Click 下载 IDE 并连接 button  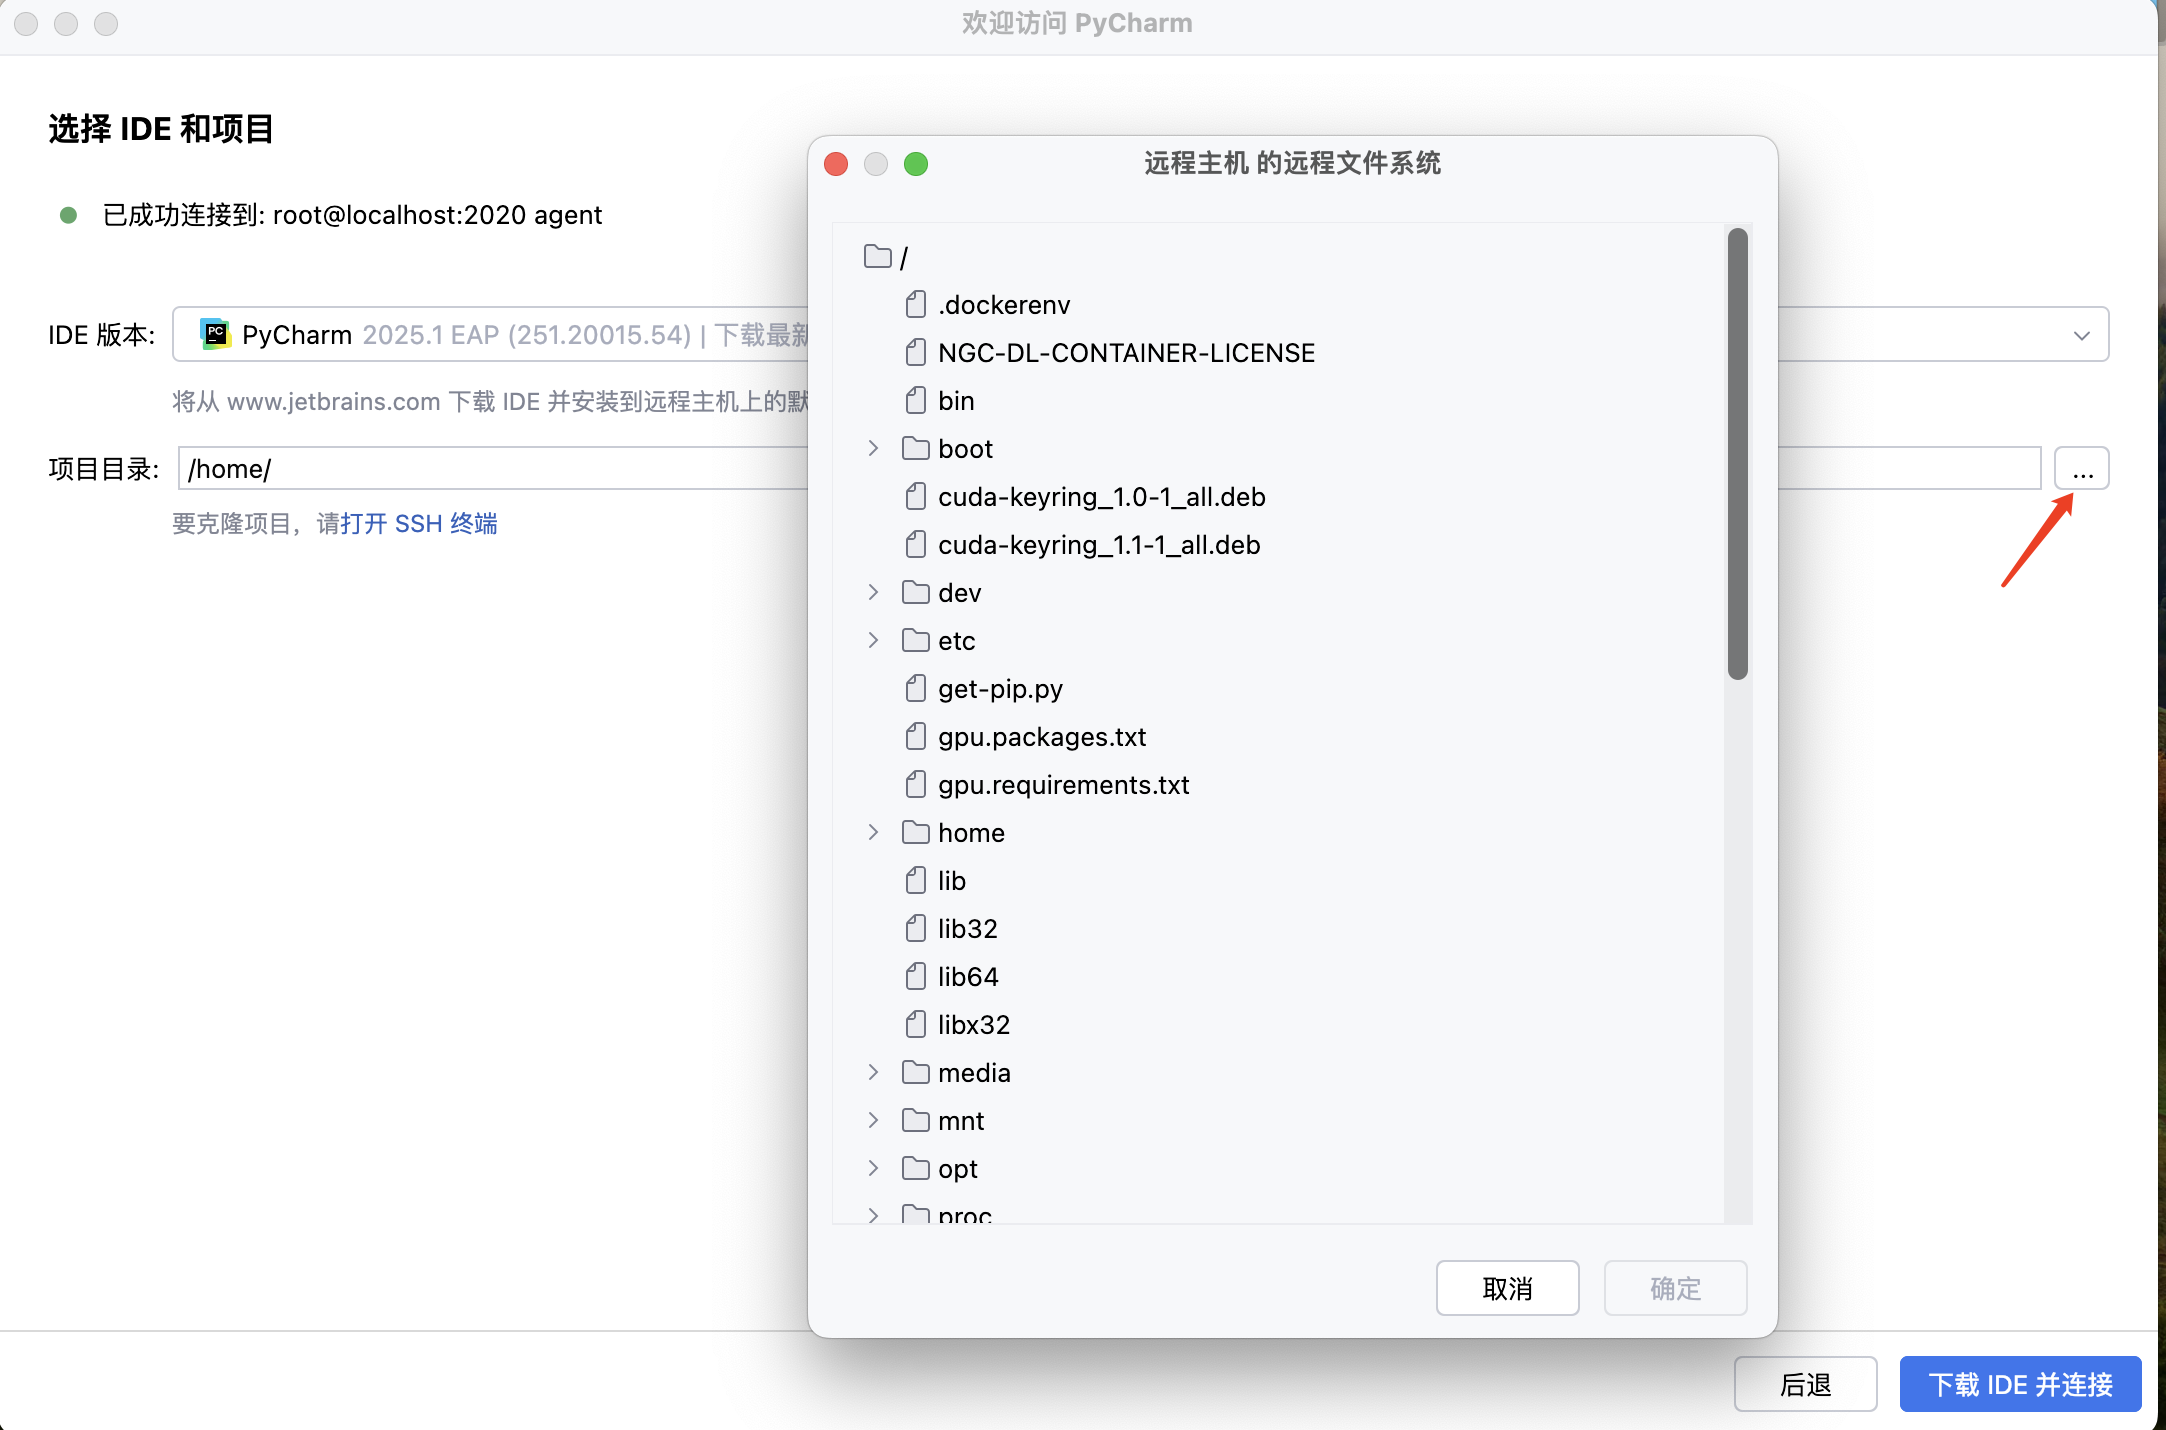[x=2020, y=1384]
